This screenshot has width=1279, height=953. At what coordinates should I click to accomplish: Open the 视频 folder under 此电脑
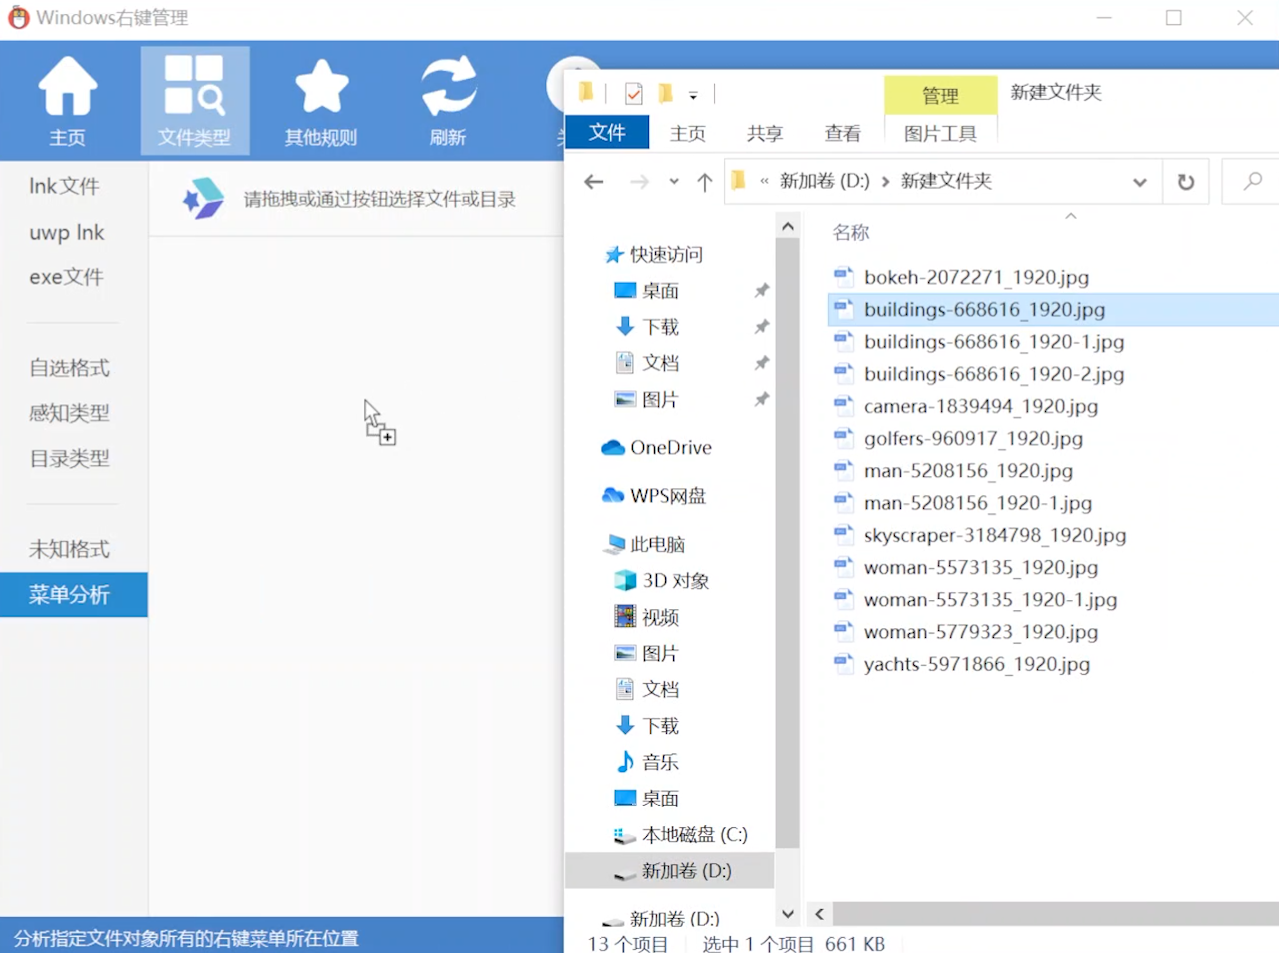[646, 617]
